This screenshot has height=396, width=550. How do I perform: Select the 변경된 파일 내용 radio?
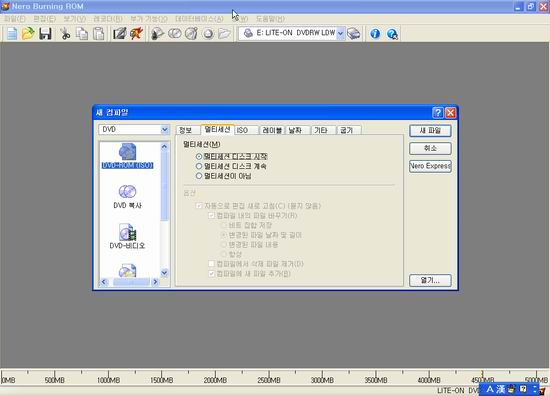[224, 244]
